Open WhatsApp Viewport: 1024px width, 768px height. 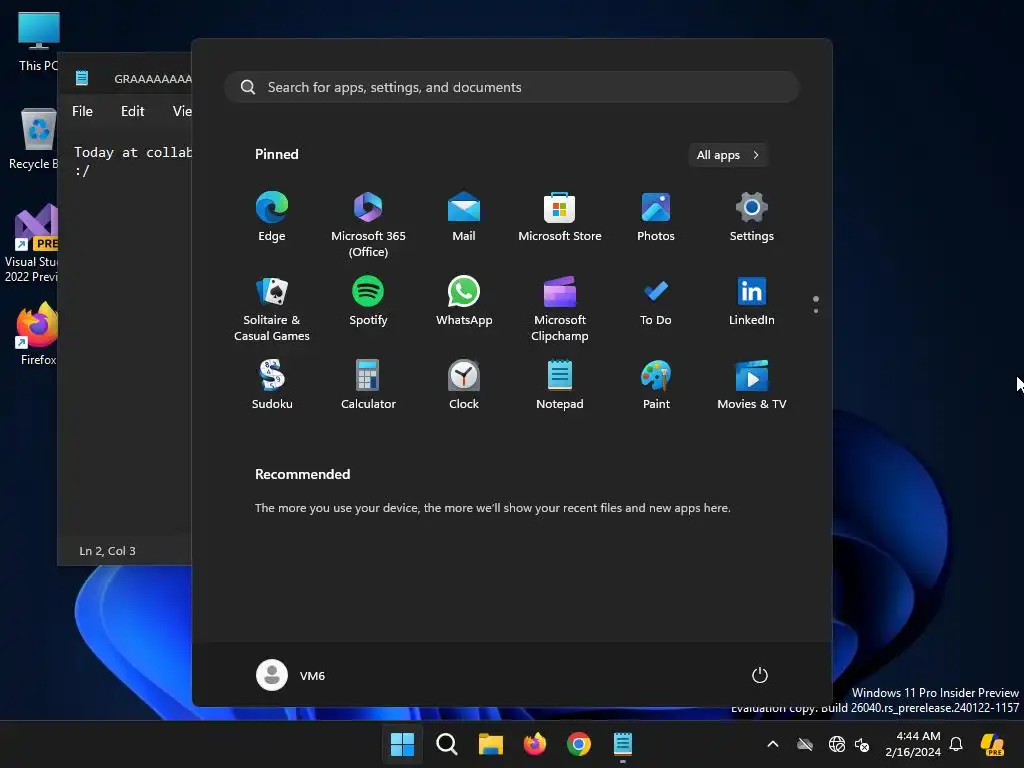point(464,302)
